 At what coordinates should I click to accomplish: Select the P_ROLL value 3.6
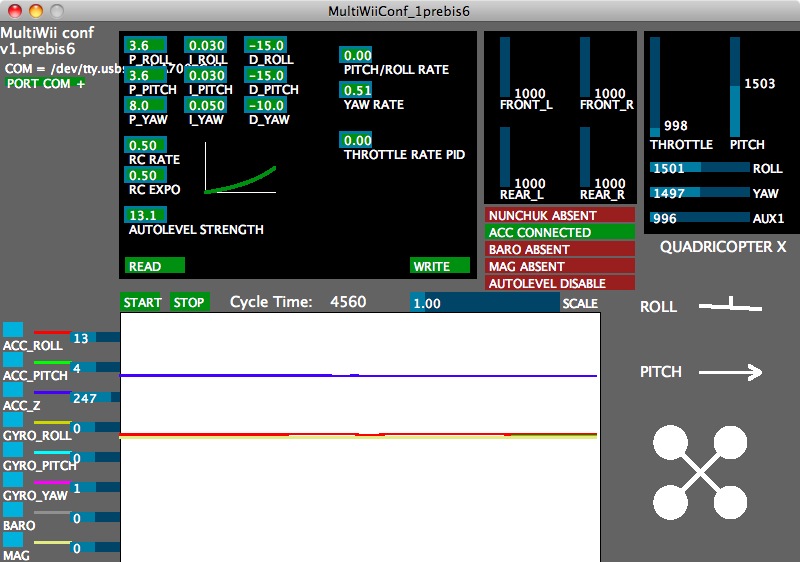click(145, 45)
